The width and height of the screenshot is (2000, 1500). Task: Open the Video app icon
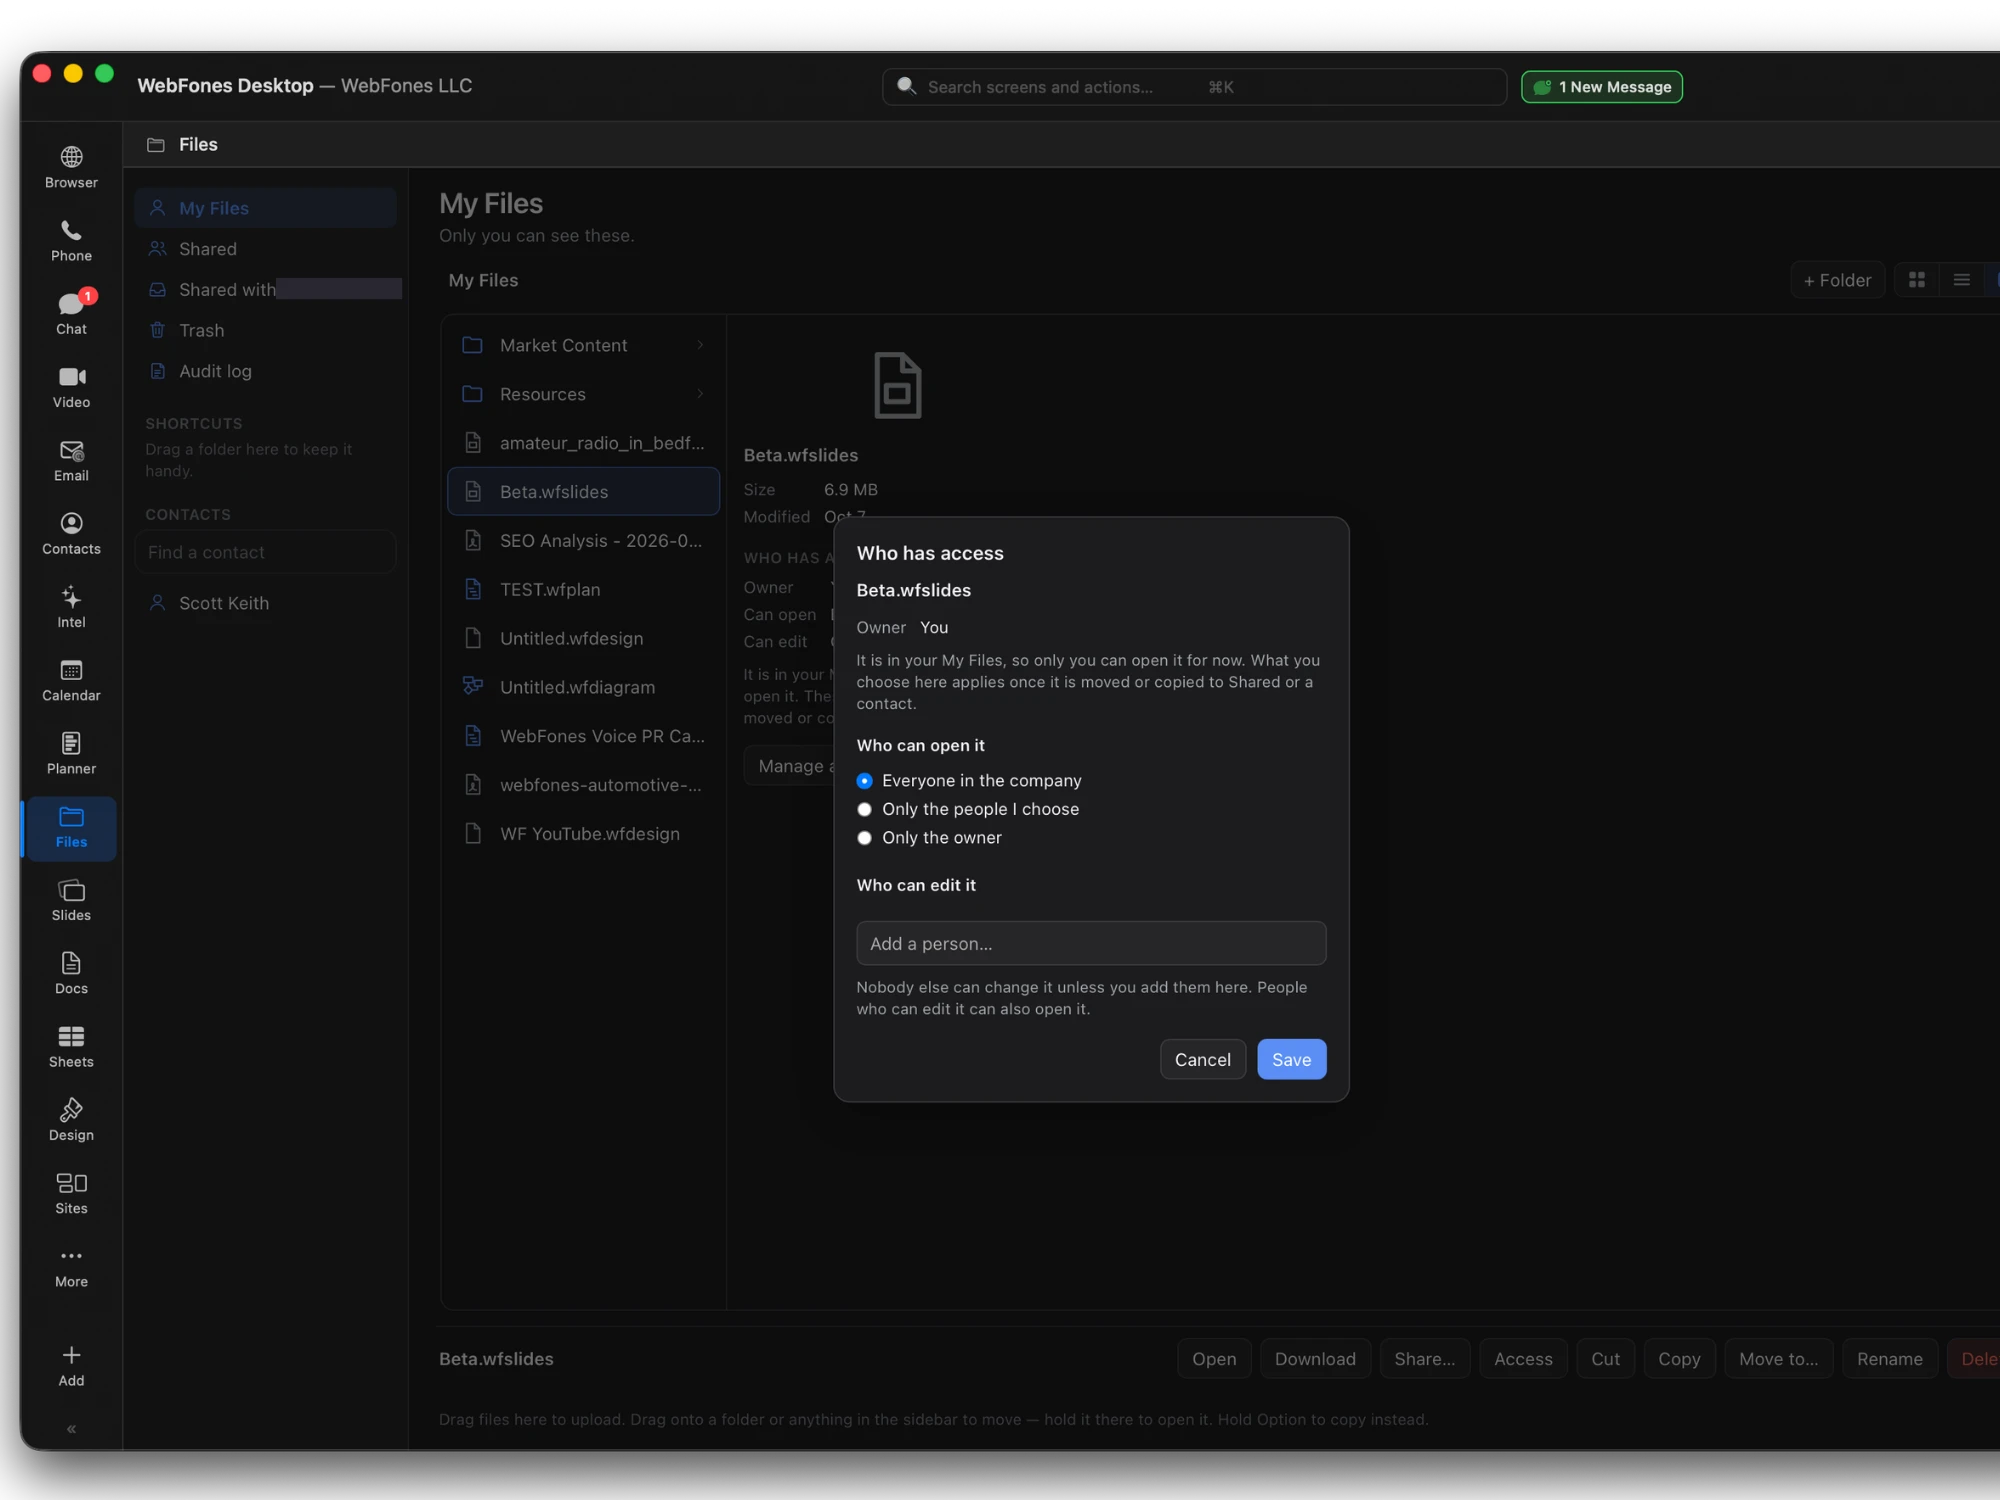click(71, 387)
